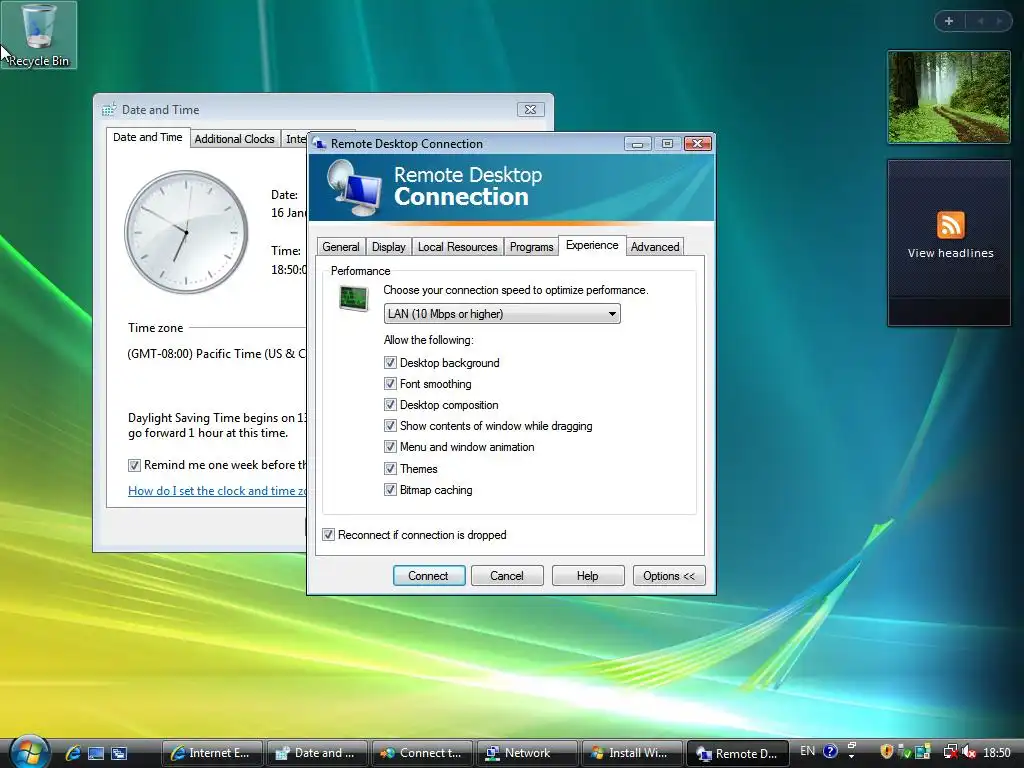This screenshot has width=1024, height=768.
Task: Click the language bar options arrow
Action: 851,756
